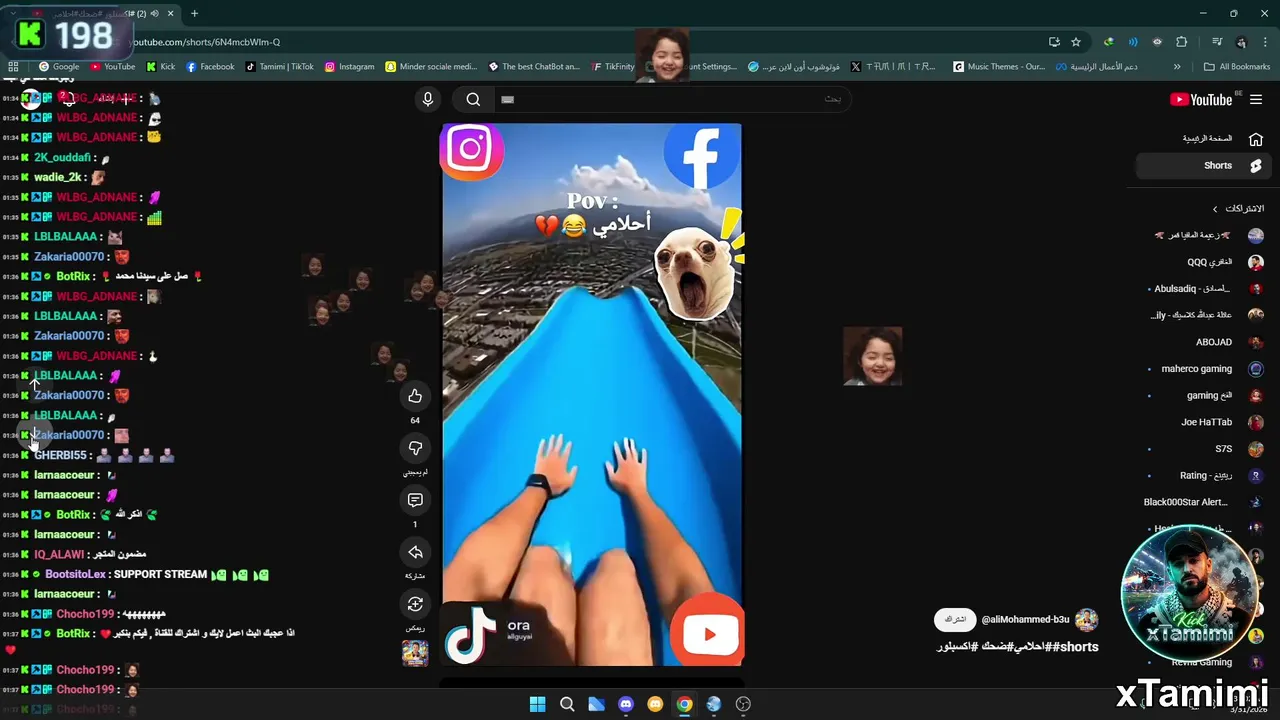Open the sound thumbnail below Remix
The width and height of the screenshot is (1280, 720).
(x=415, y=652)
